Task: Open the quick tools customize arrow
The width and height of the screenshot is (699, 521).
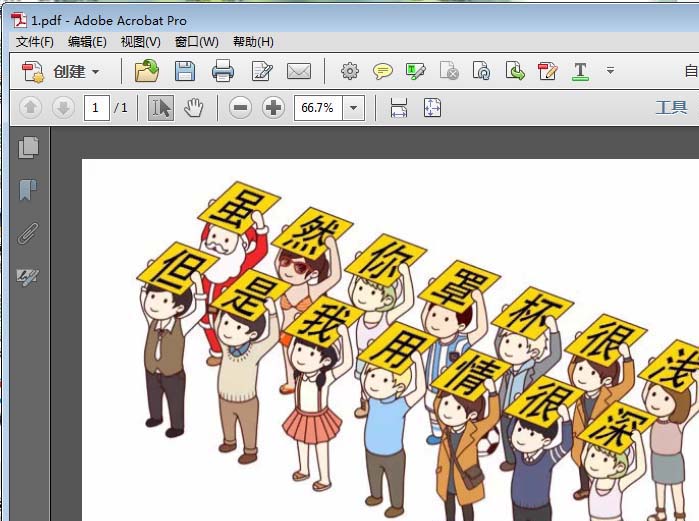Action: pyautogui.click(x=610, y=71)
